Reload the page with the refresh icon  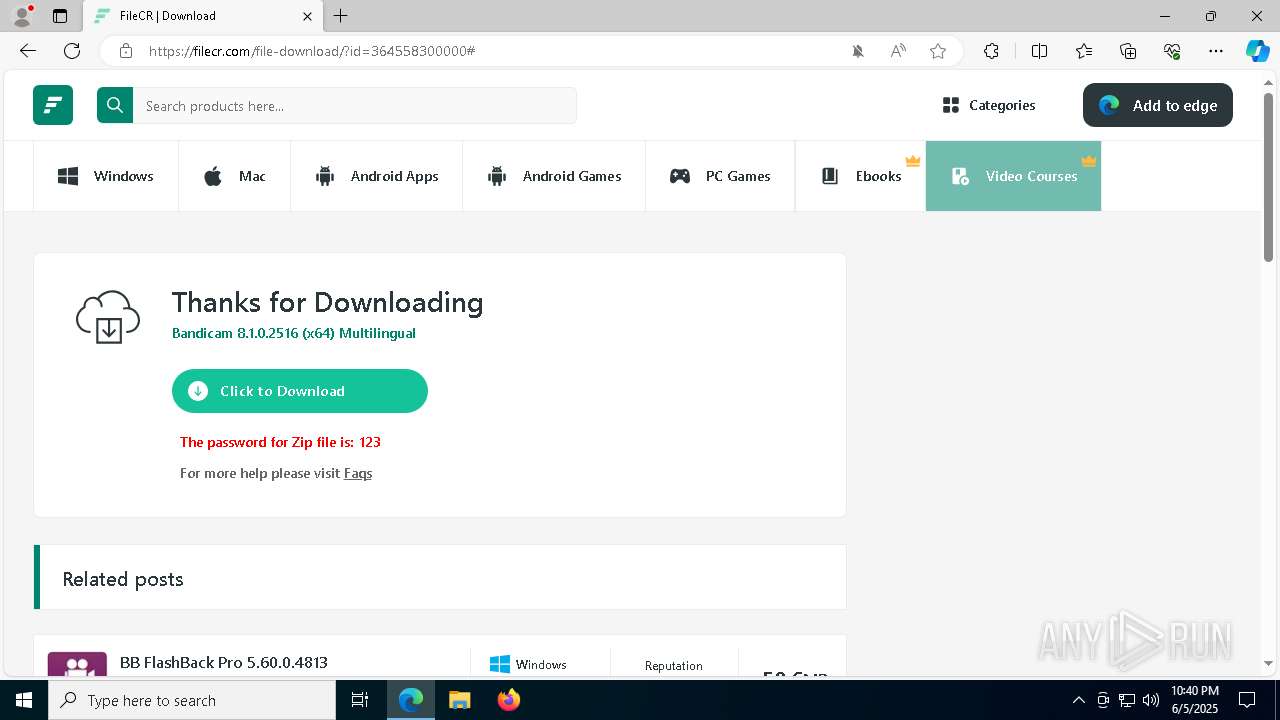click(x=72, y=51)
